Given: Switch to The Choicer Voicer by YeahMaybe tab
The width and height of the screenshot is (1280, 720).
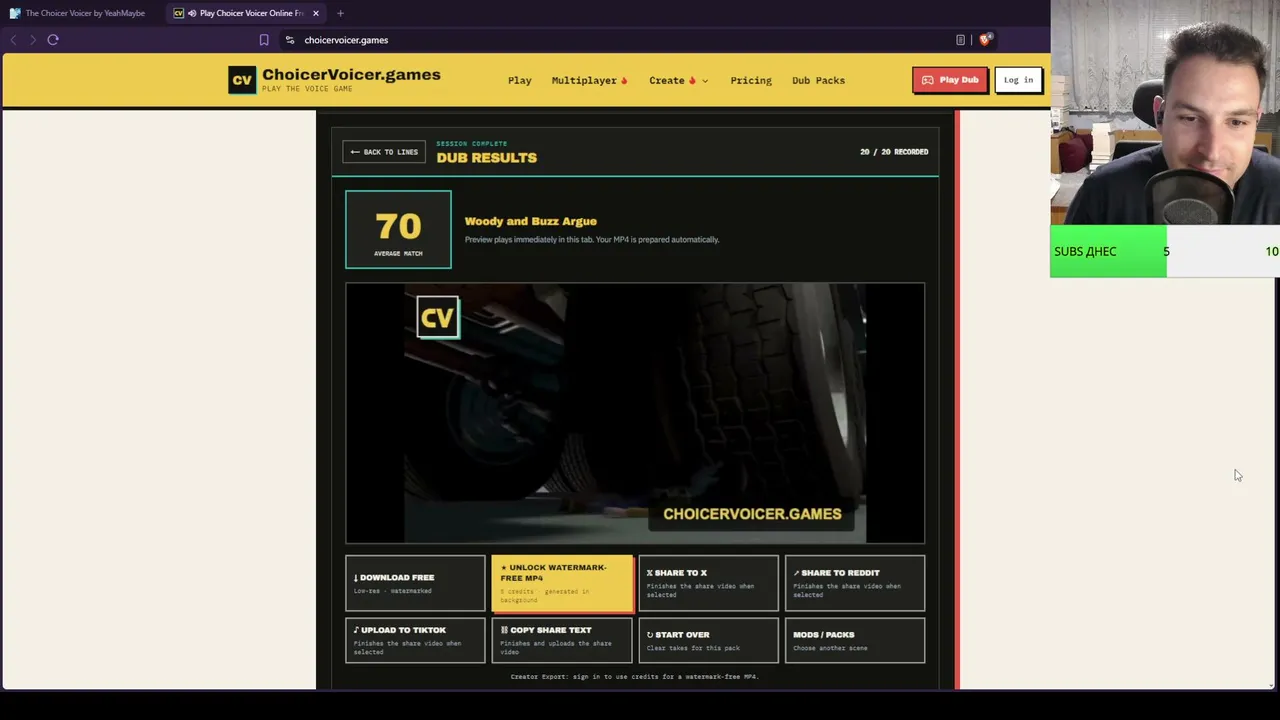Looking at the screenshot, I should [78, 13].
